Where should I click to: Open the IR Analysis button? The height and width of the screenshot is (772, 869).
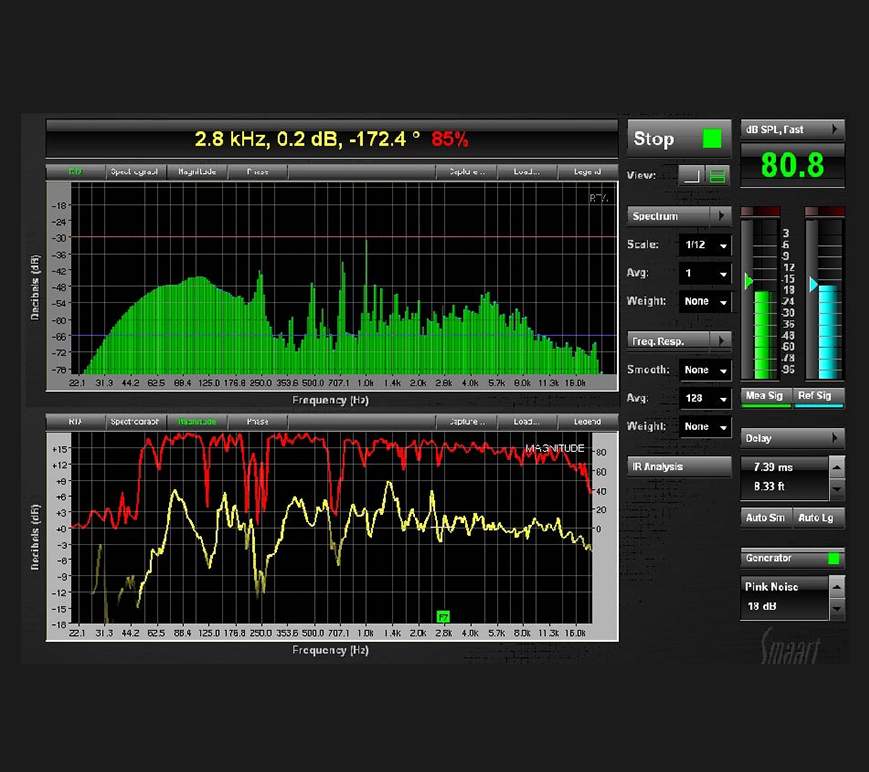point(679,467)
